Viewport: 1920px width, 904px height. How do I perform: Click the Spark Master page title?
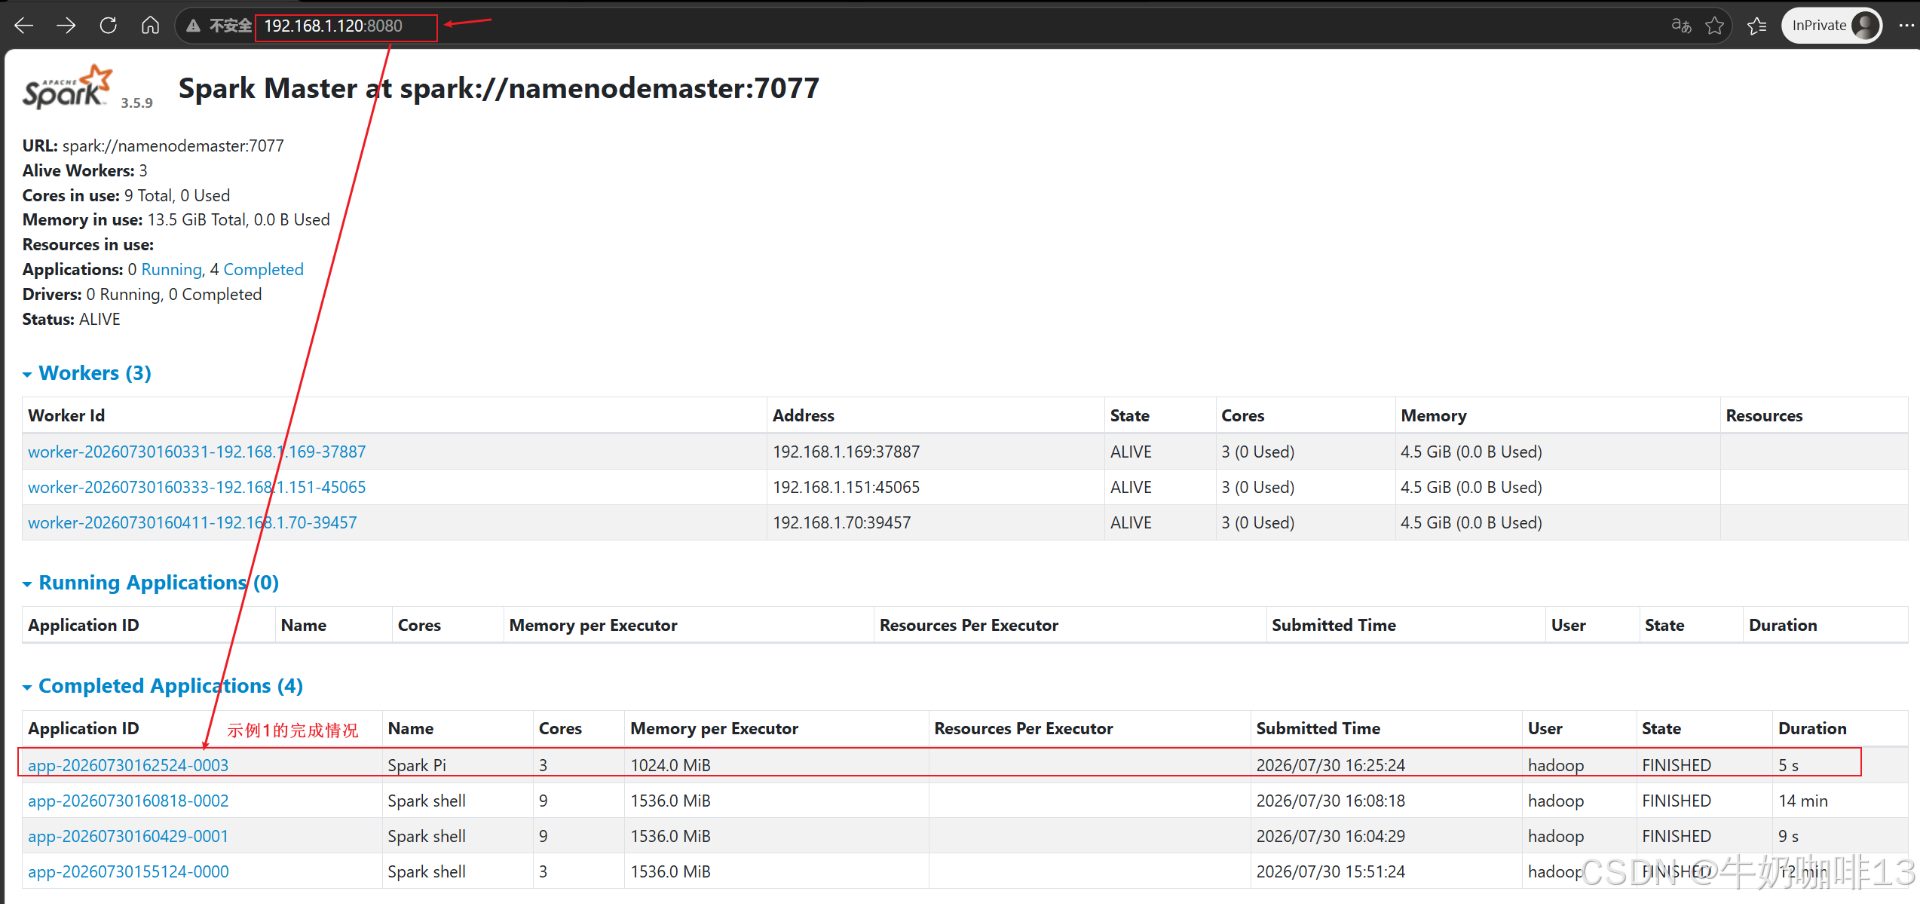(x=498, y=89)
